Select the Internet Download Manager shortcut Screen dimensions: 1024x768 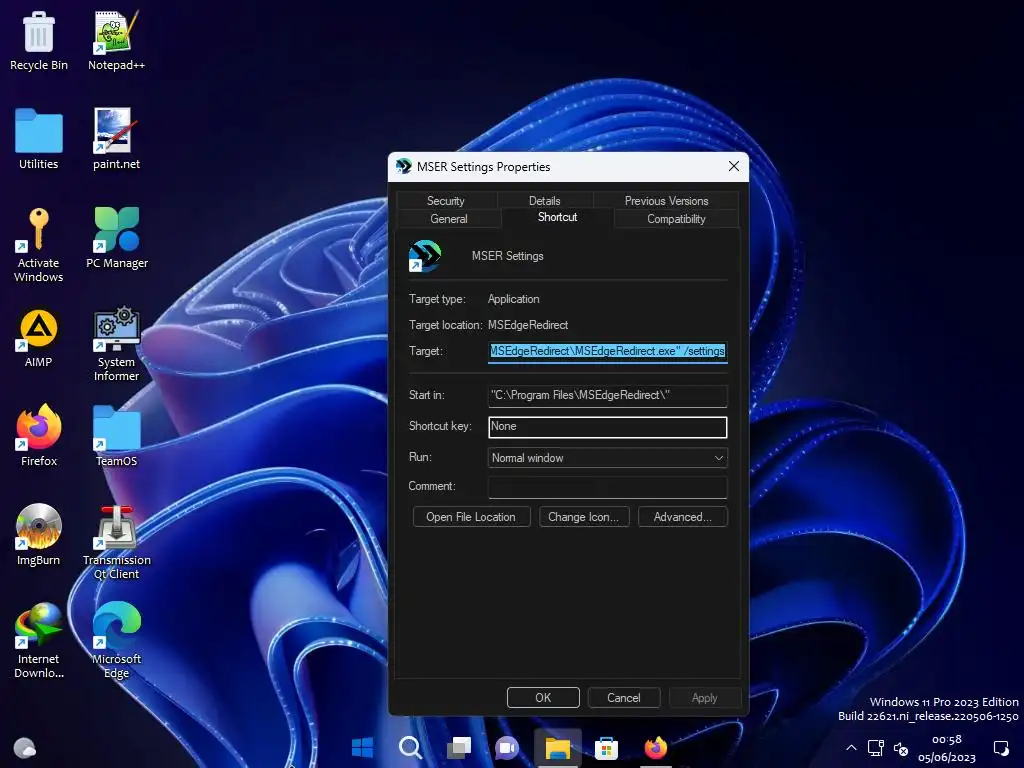point(39,641)
